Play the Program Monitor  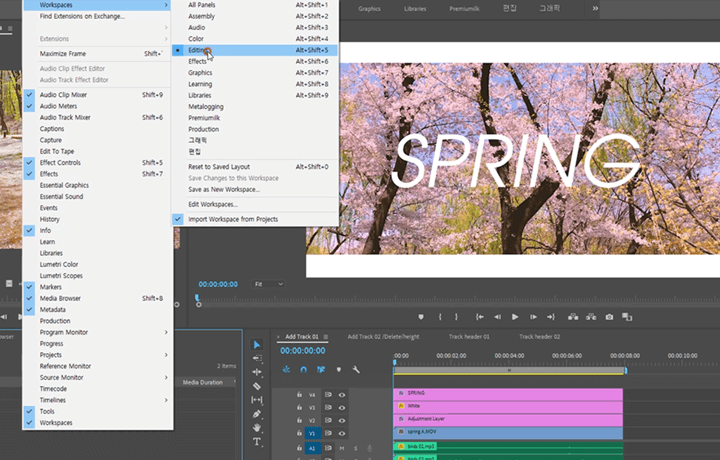click(x=515, y=317)
